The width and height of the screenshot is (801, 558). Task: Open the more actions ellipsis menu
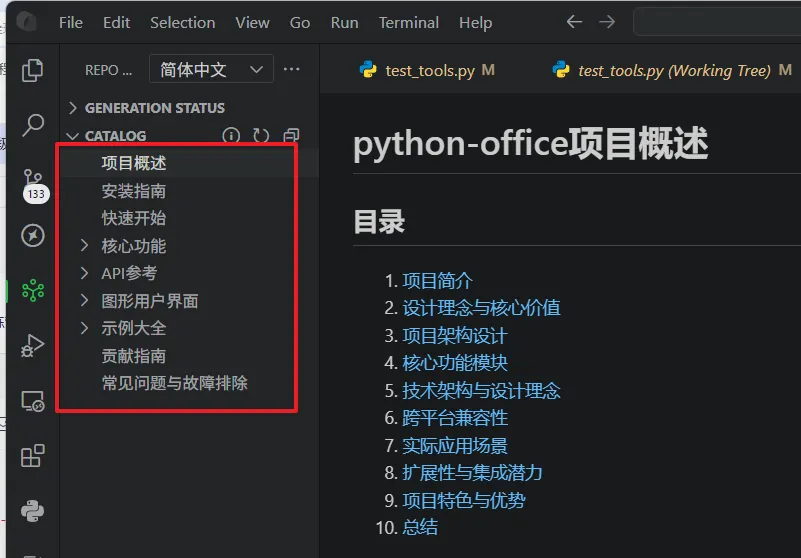pos(292,69)
